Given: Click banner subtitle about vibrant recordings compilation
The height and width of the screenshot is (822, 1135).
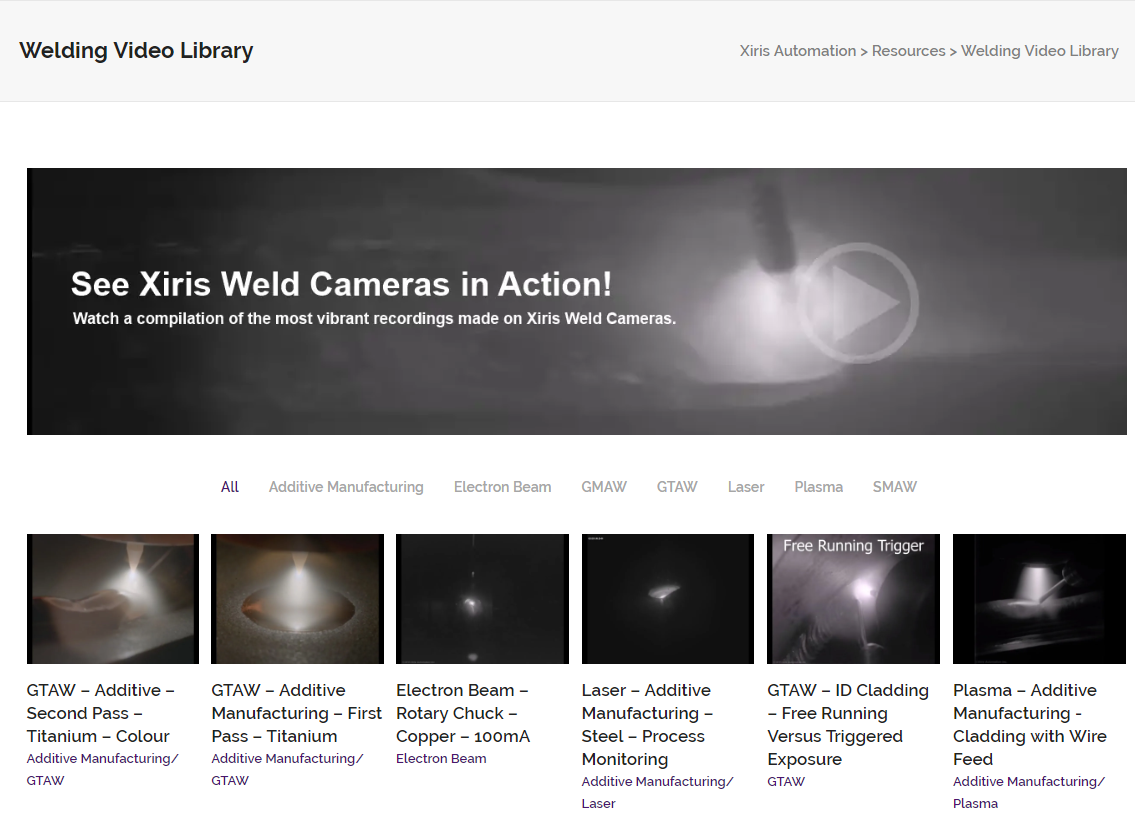Looking at the screenshot, I should (374, 318).
